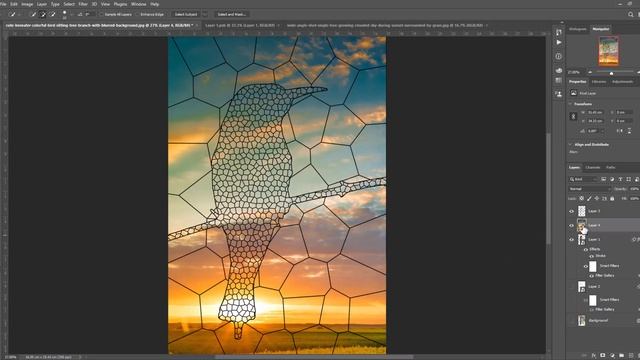Screen dimensions: 640x360
Task: Switch to the second document tab
Action: coord(240,25)
